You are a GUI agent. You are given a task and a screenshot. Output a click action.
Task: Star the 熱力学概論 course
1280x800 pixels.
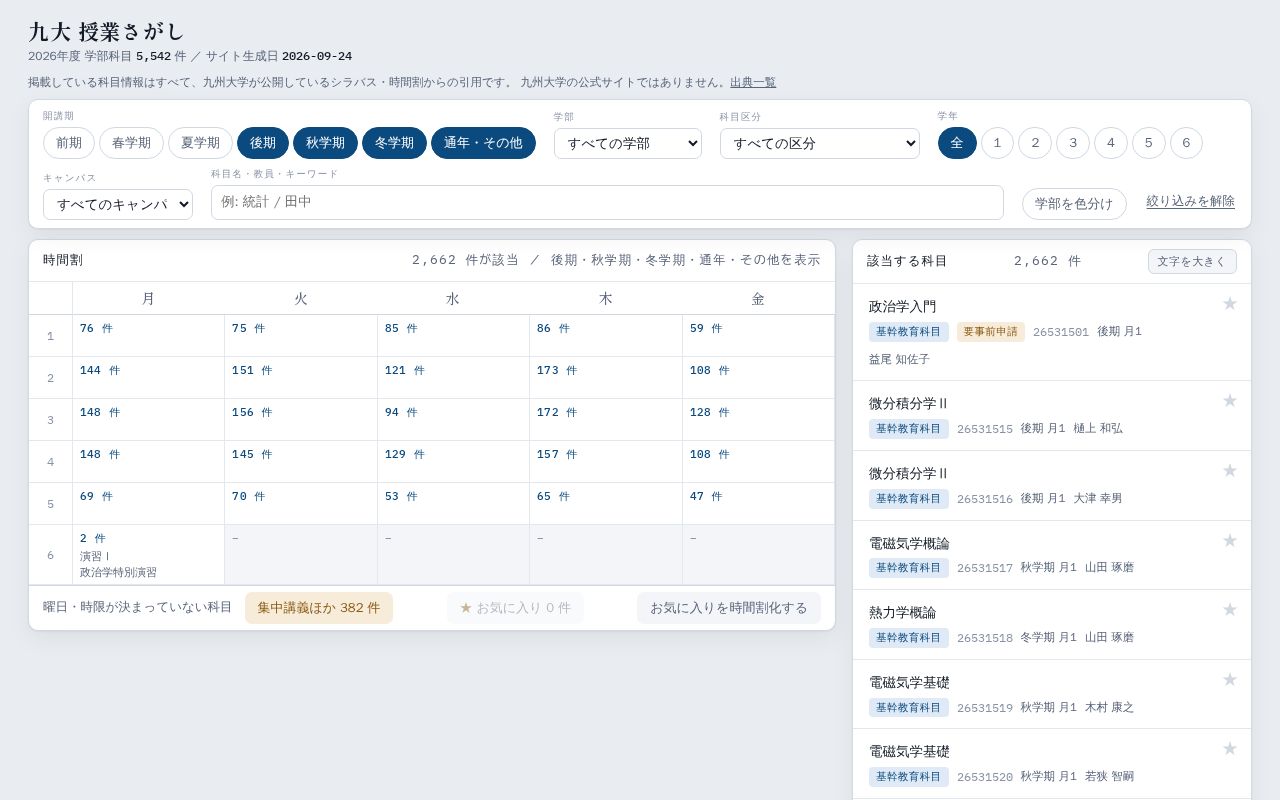coord(1230,609)
